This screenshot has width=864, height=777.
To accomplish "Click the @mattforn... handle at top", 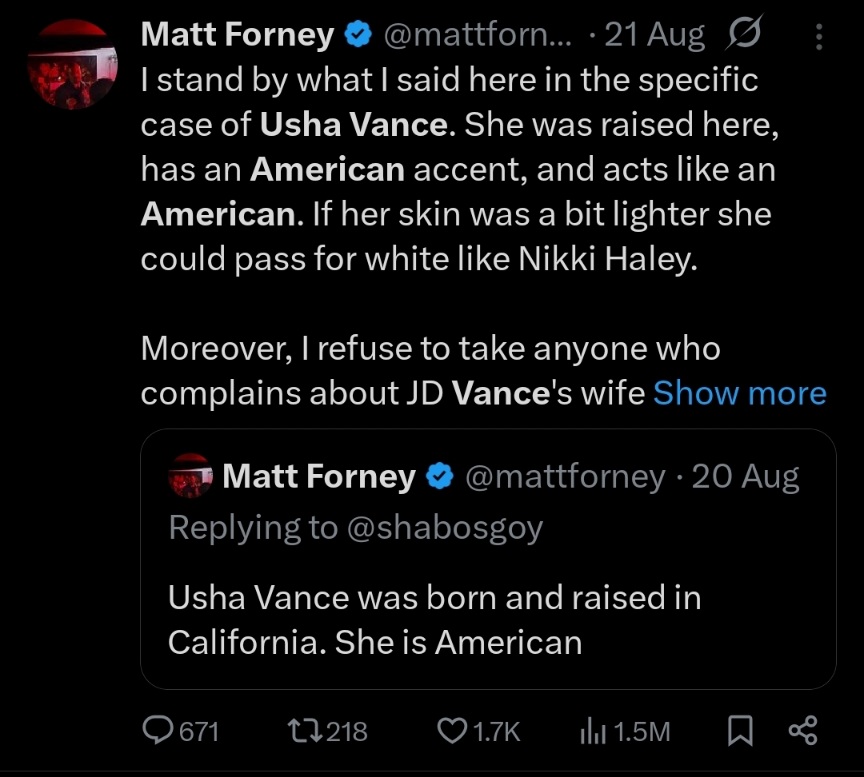I will point(477,36).
